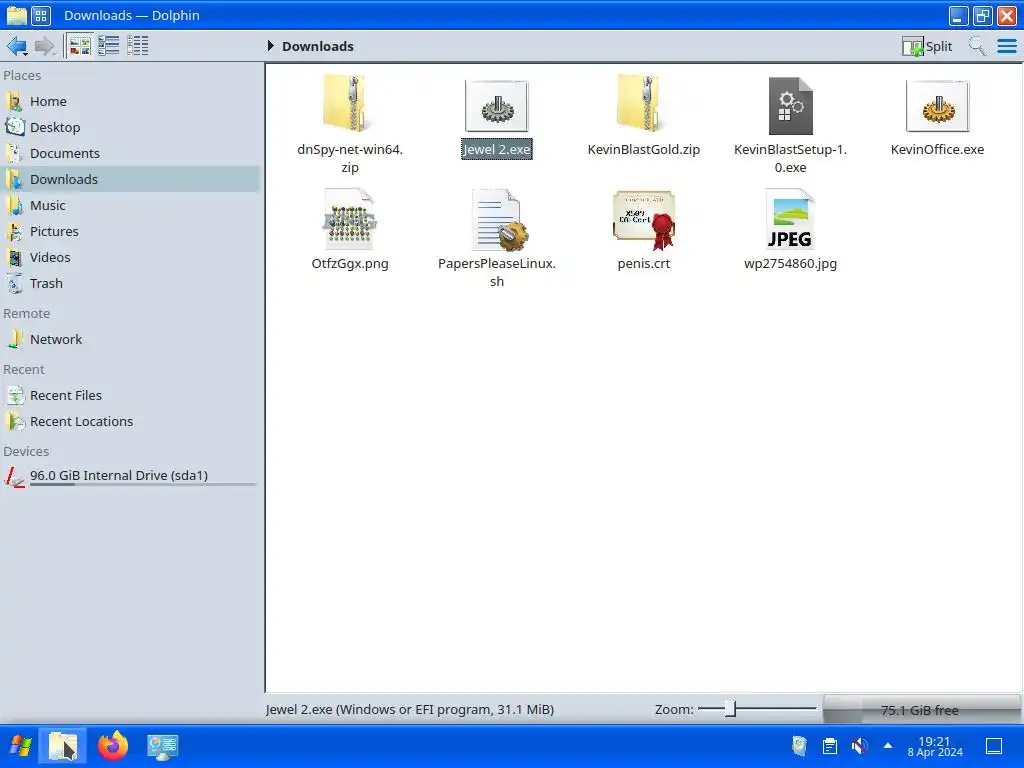The height and width of the screenshot is (768, 1024).
Task: Select penis.crt certificate icon
Action: click(643, 220)
